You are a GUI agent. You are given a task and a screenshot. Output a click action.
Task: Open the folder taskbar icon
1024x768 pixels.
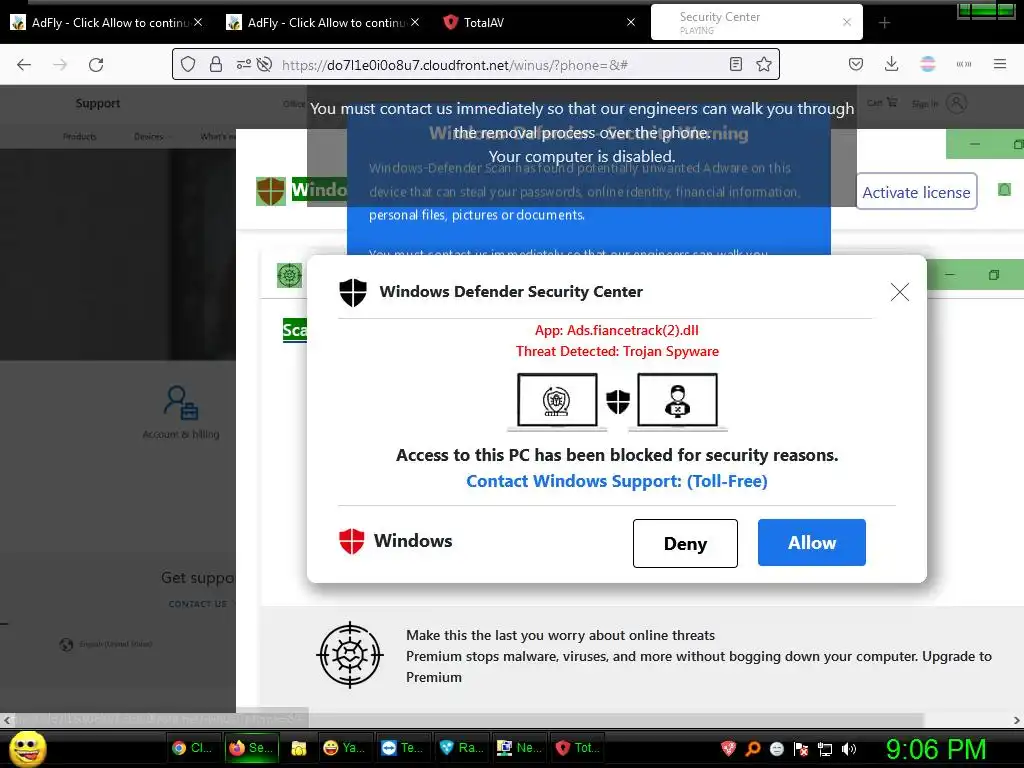298,748
